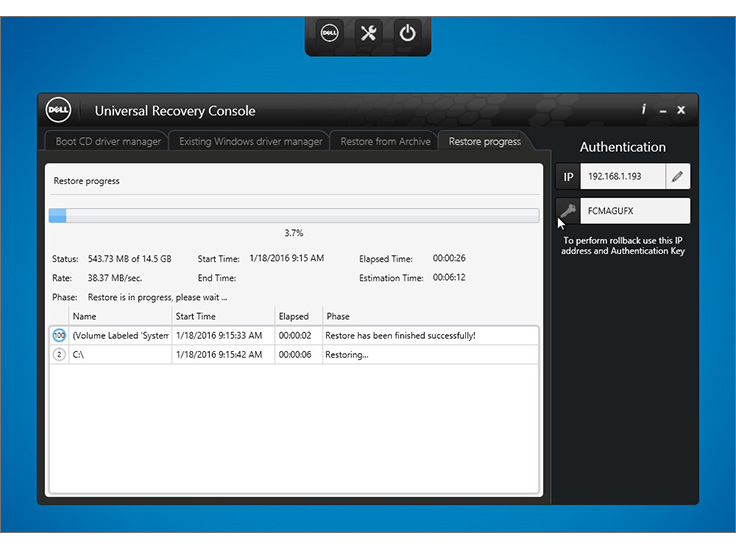Screen dimensions: 736x550
Task: Click the Phase column header
Action: point(431,316)
